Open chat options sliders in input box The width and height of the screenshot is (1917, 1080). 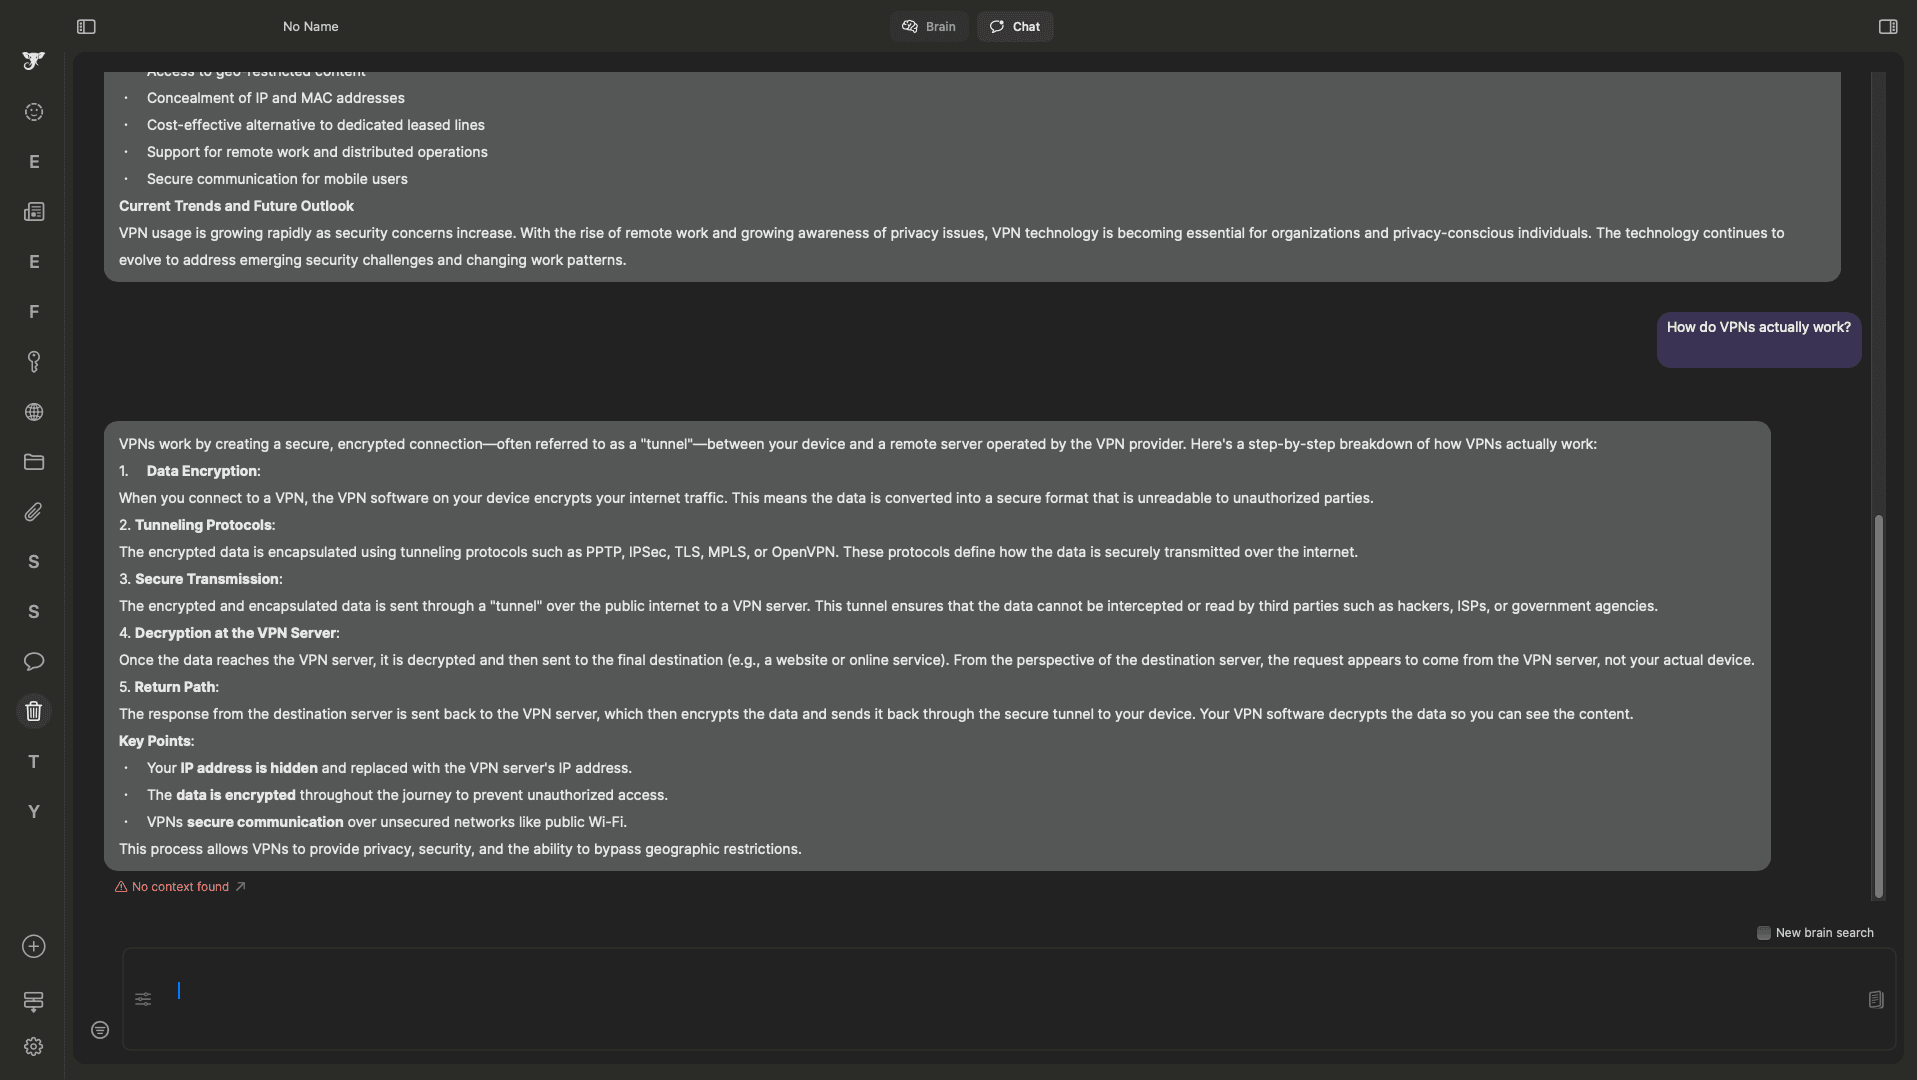click(x=143, y=999)
